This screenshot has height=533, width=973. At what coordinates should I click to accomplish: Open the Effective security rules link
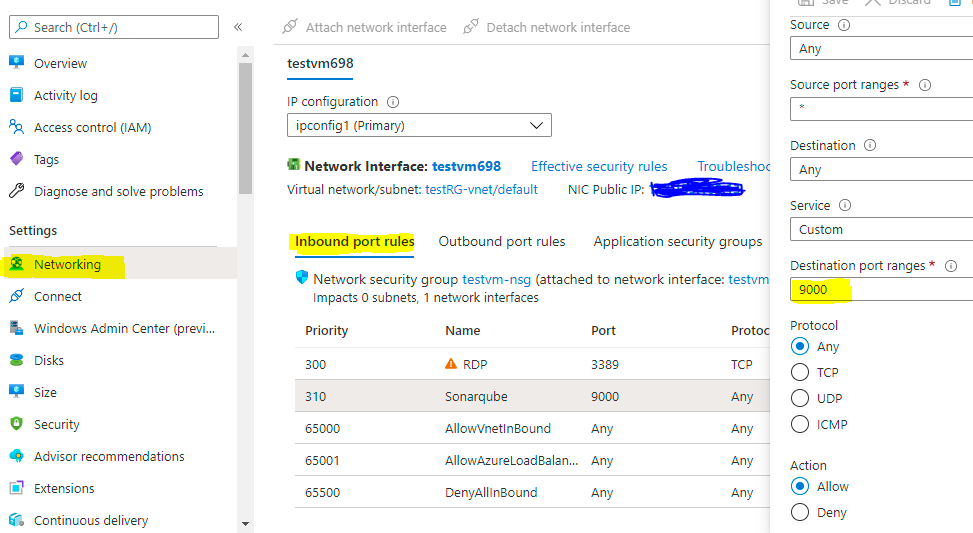[x=599, y=167]
